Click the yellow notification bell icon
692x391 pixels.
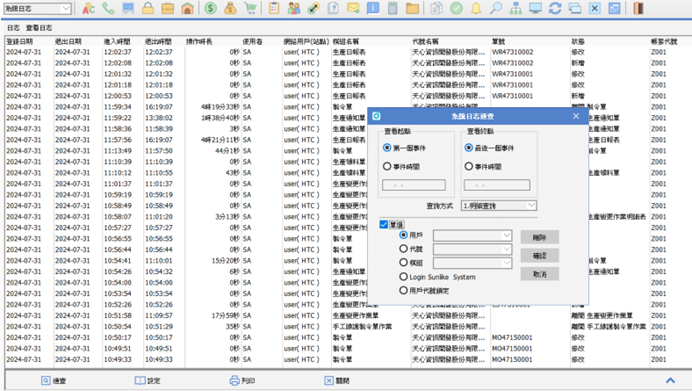click(x=476, y=8)
